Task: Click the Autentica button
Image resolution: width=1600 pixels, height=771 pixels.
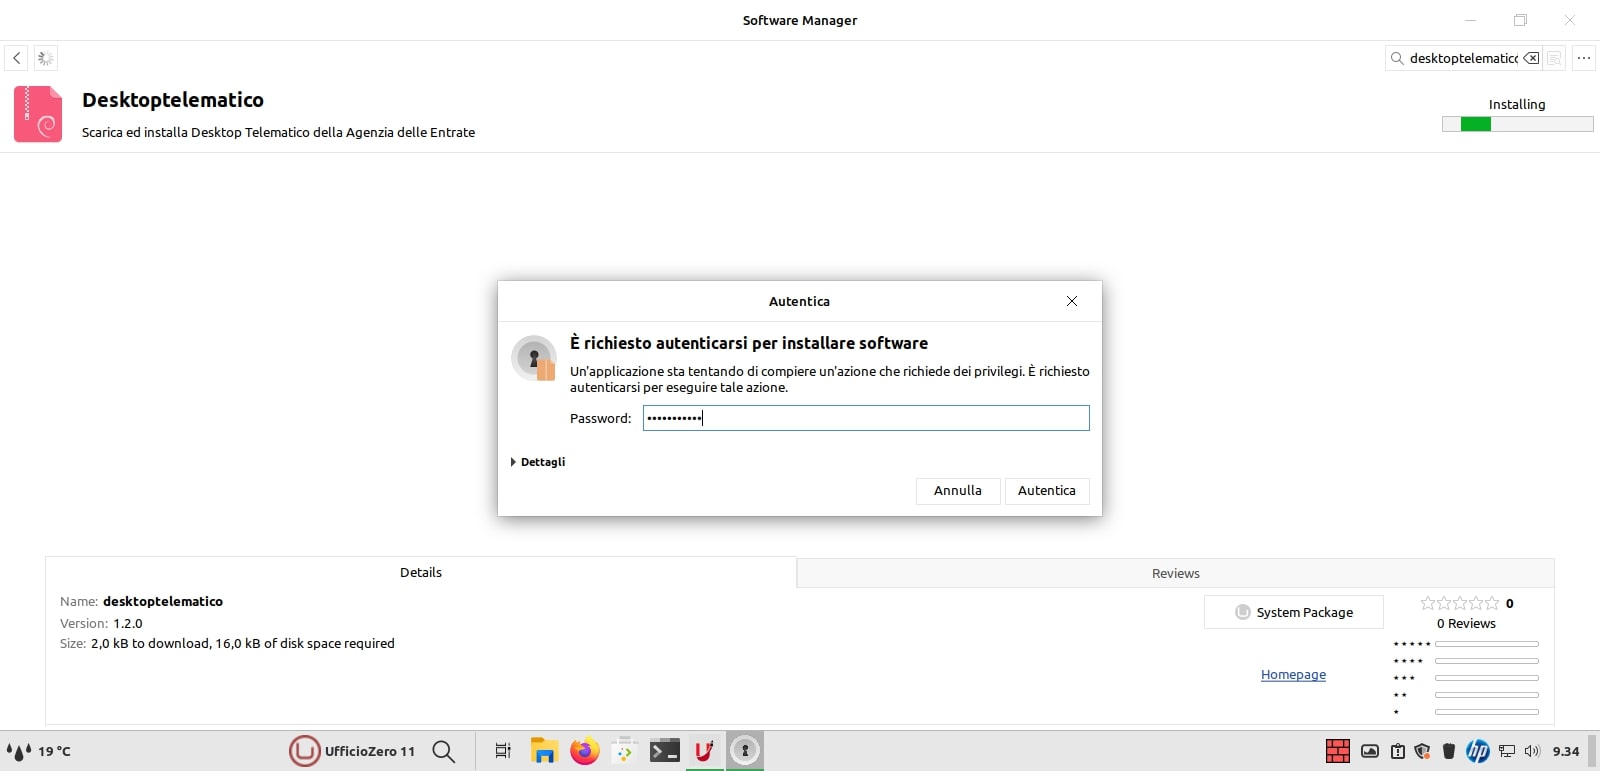Action: (1047, 491)
